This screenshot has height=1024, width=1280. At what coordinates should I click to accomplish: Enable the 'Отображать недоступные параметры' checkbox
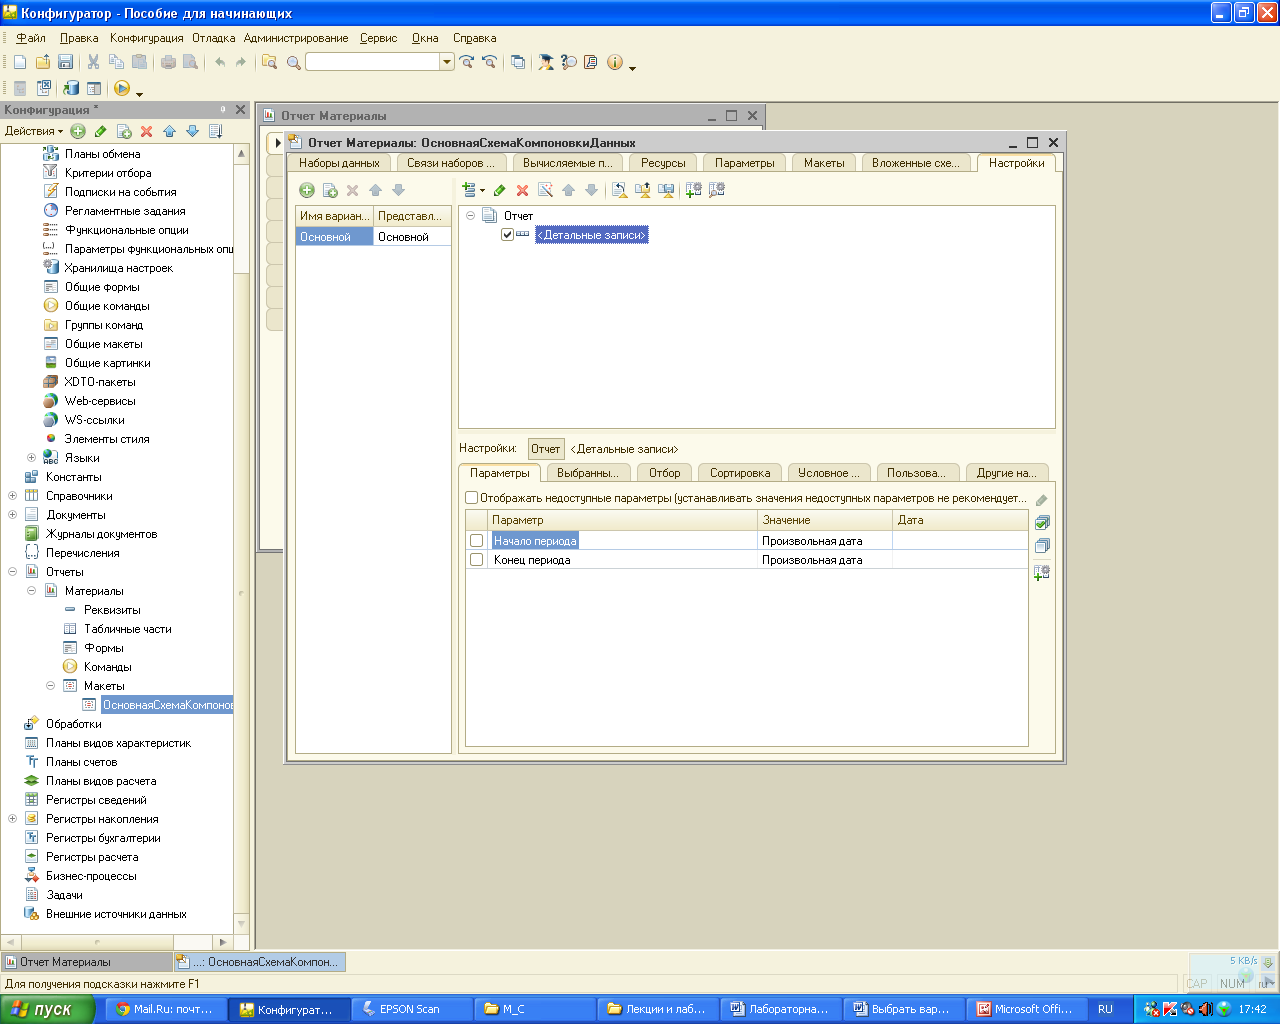[472, 498]
